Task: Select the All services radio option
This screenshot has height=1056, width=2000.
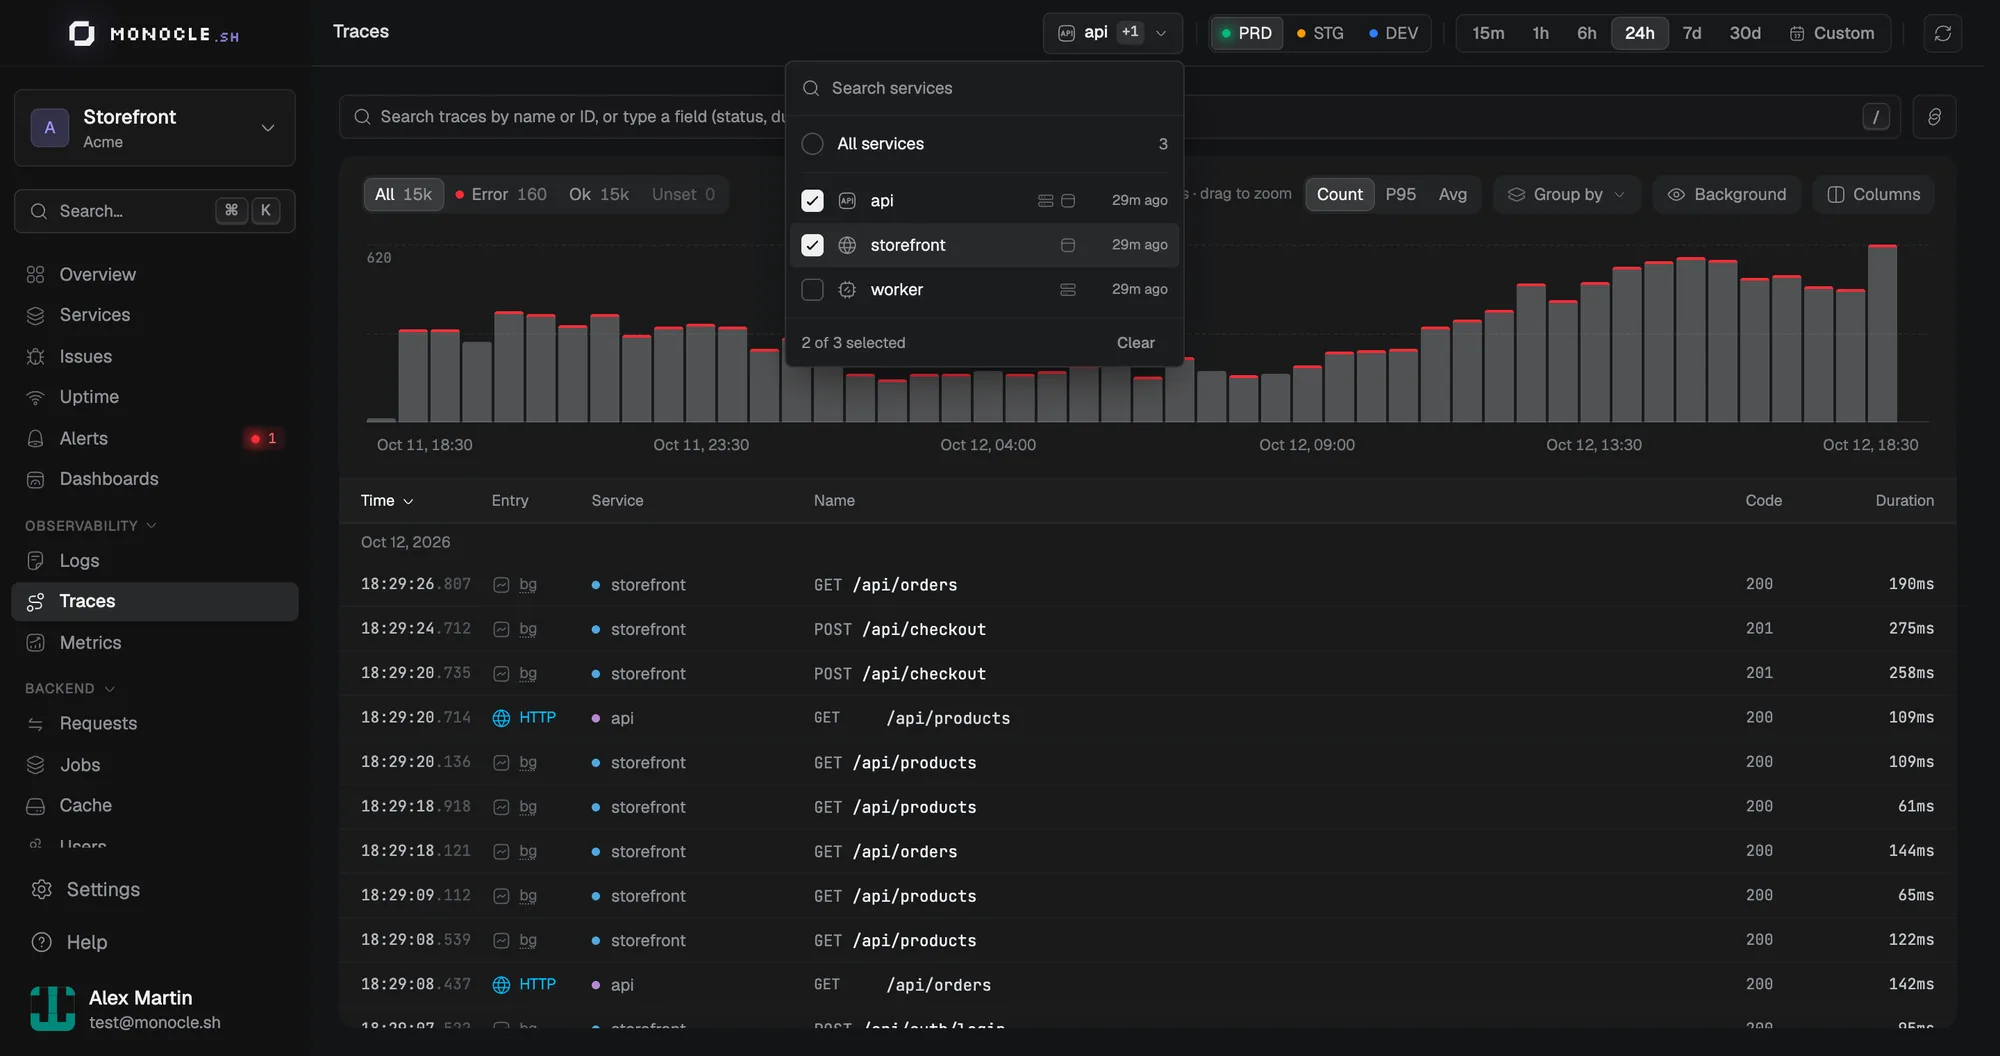Action: 812,144
